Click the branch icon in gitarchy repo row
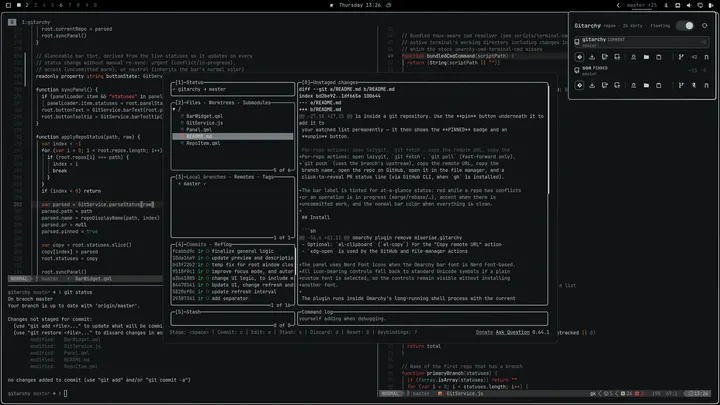Viewport: 720px width, 405px height. tap(681, 57)
